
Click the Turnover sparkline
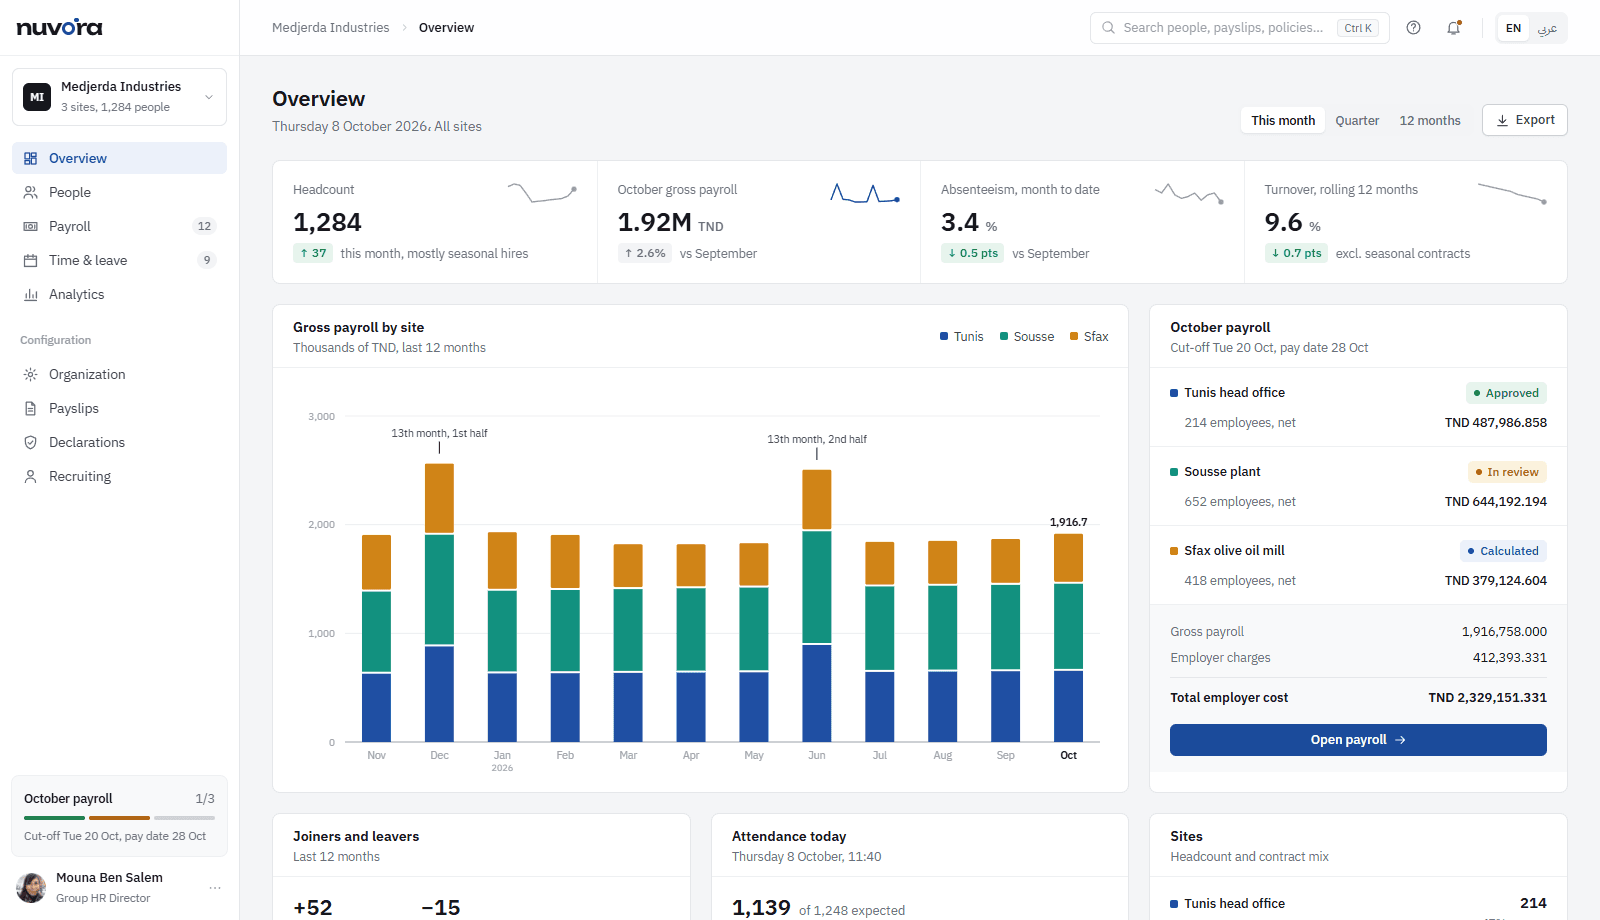click(x=1512, y=192)
